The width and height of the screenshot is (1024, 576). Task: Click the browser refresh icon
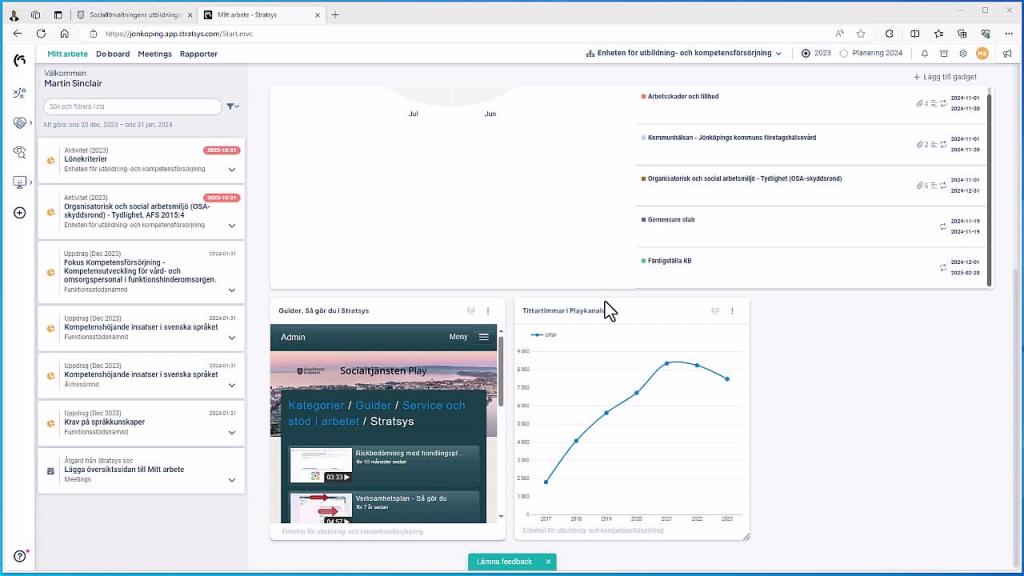[x=41, y=33]
